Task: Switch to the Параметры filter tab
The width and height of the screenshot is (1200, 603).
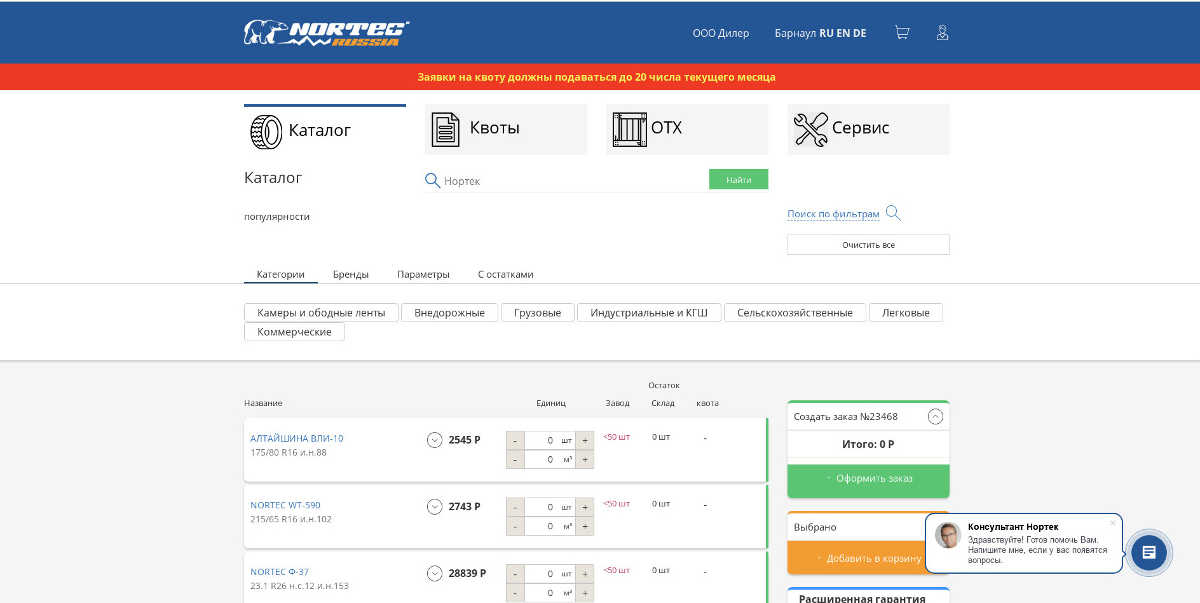Action: 423,274
